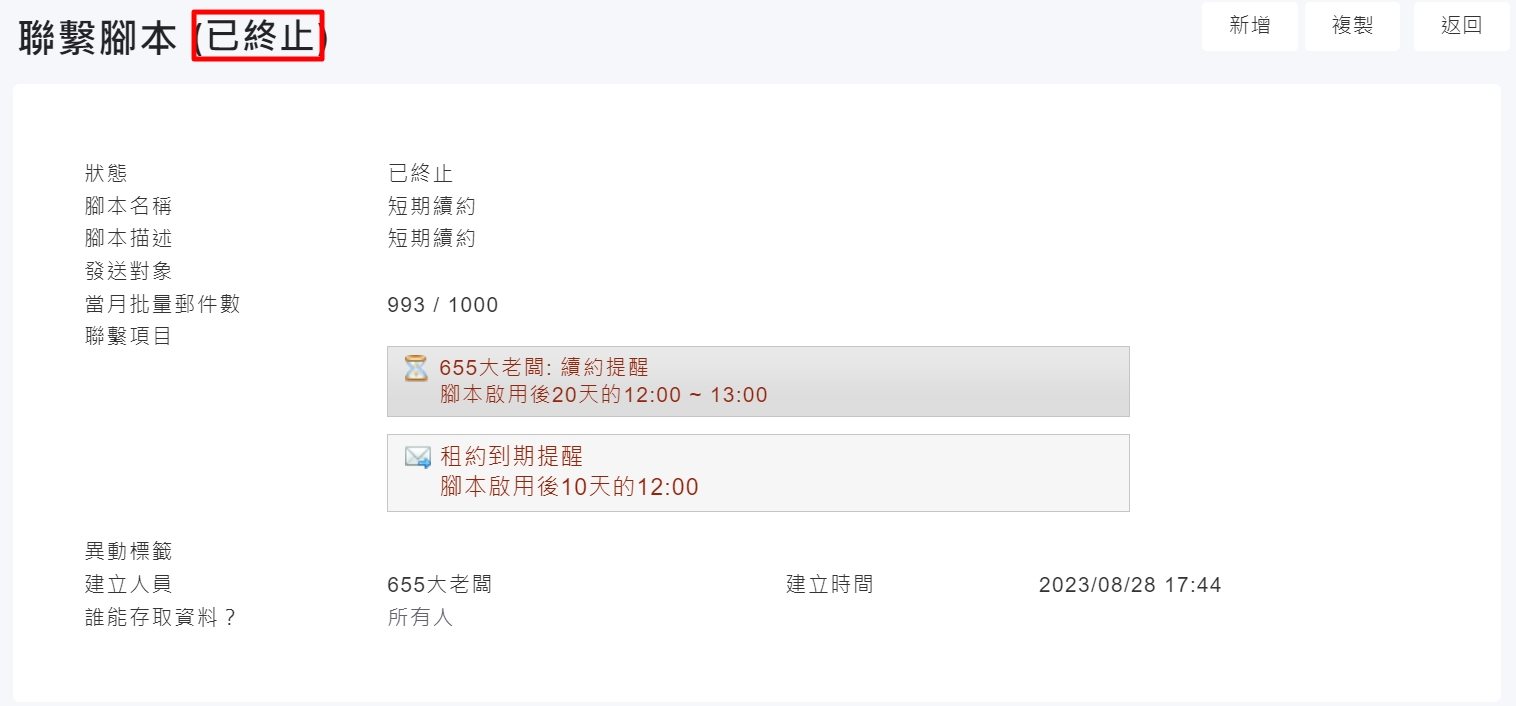Click the 腳本啟用後10天的12:00 schedule text
Screen dimensions: 1516x706
click(569, 487)
